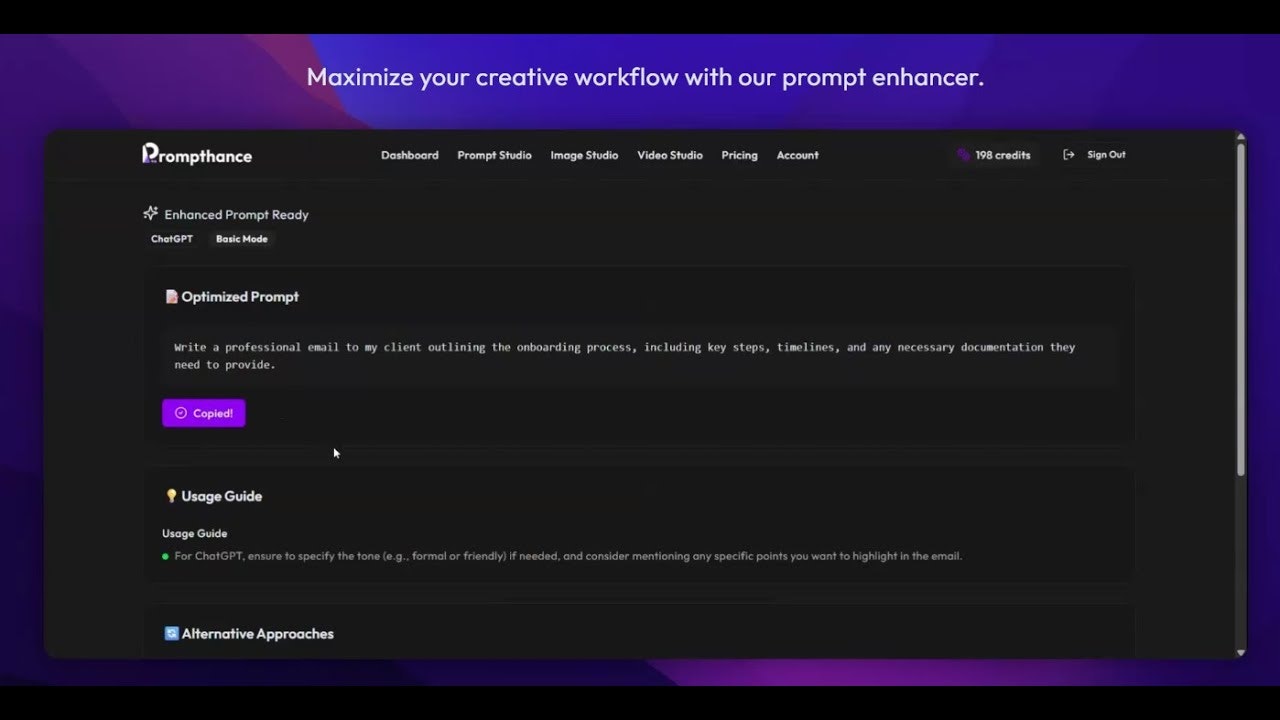Open the Account page
Viewport: 1280px width, 720px height.
[798, 155]
